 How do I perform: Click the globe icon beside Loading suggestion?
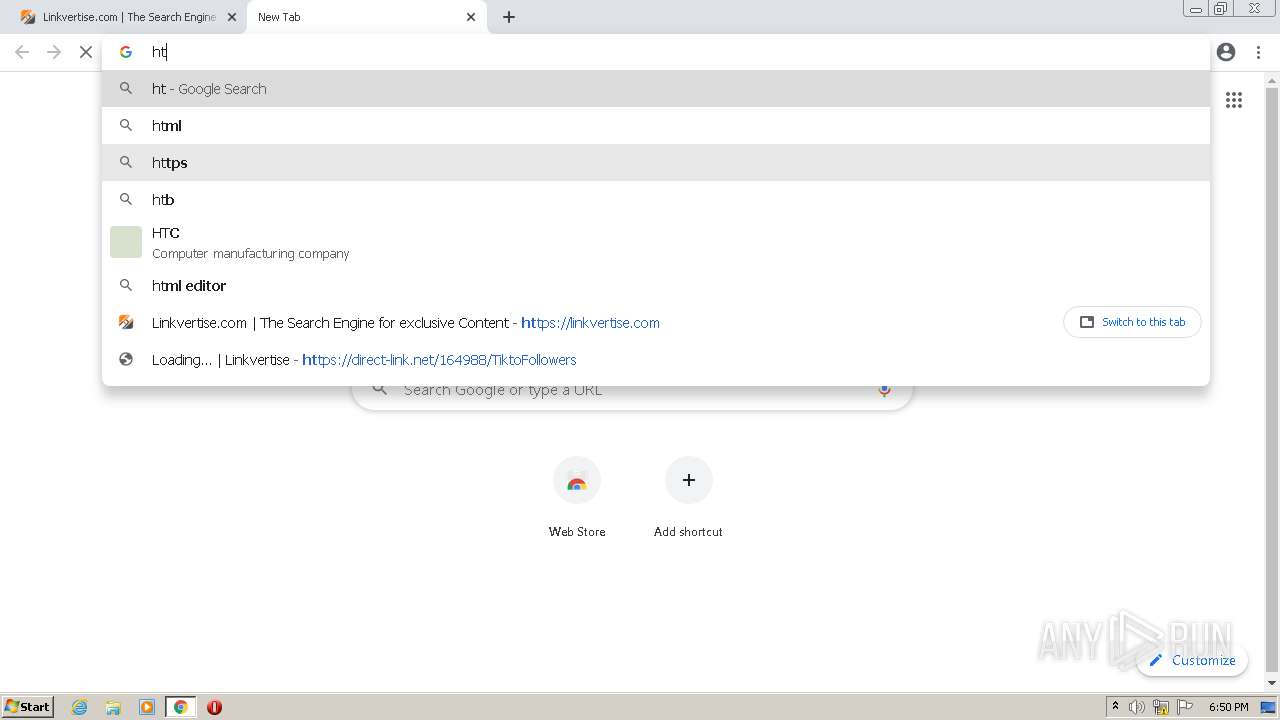[x=126, y=359]
